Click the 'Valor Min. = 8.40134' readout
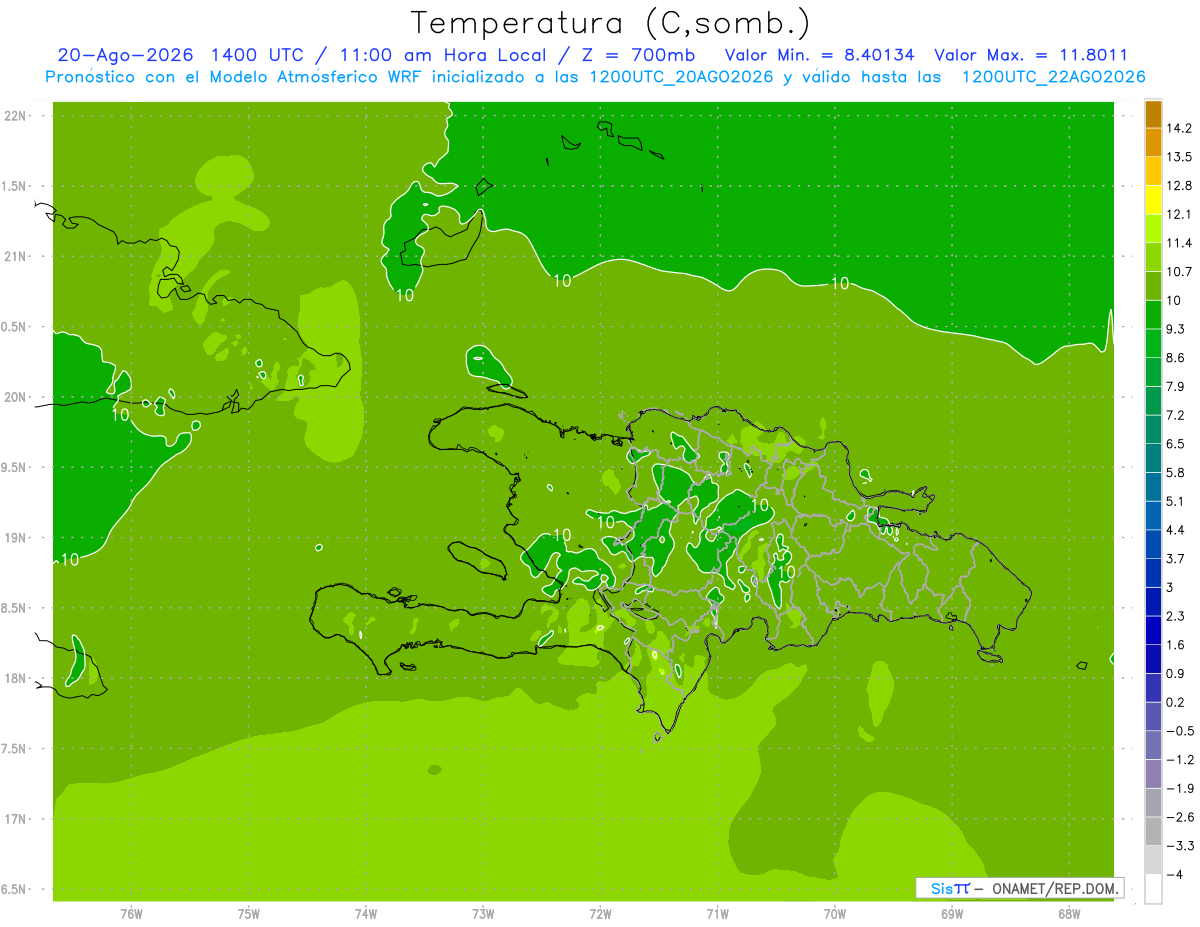Screen dimensions: 1200x927 819,55
